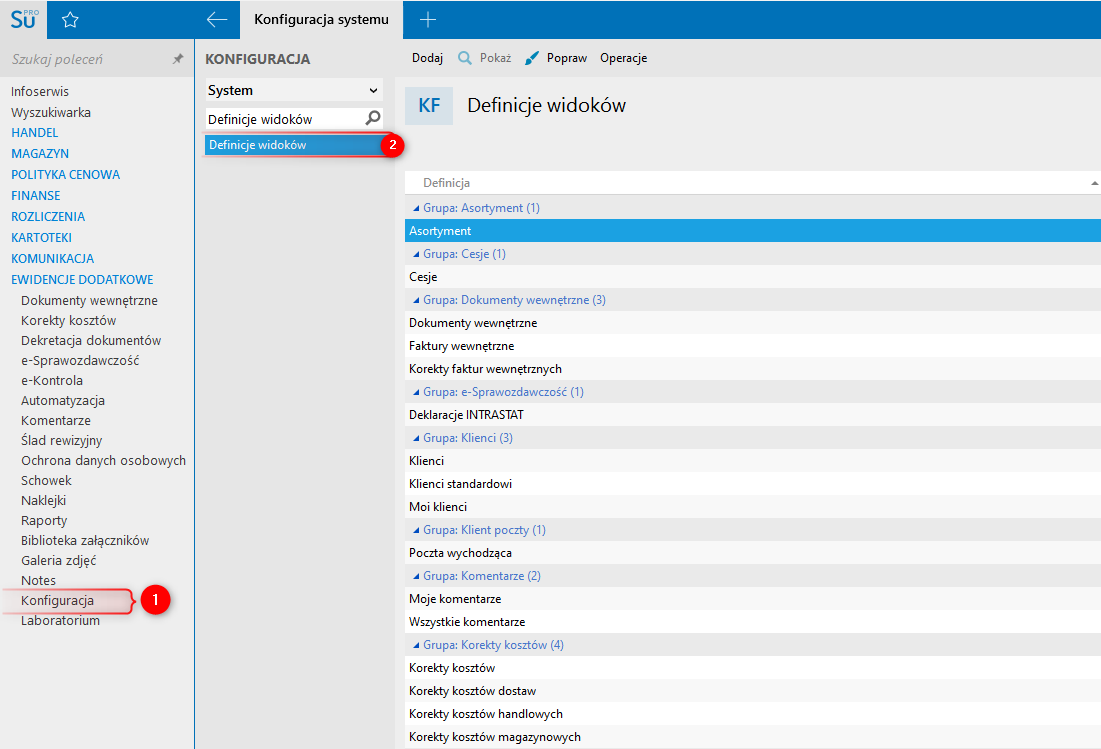Open the Operacje menu
Image resolution: width=1101 pixels, height=749 pixels.
623,58
